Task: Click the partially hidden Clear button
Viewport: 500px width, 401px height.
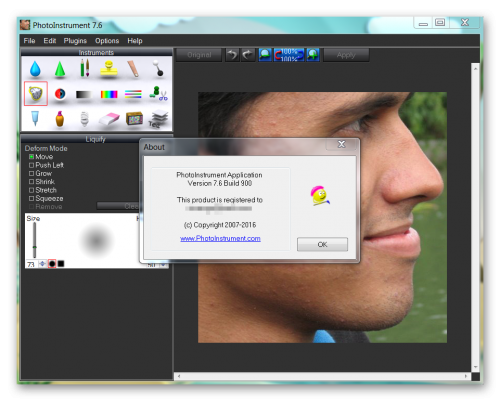Action: tap(118, 206)
